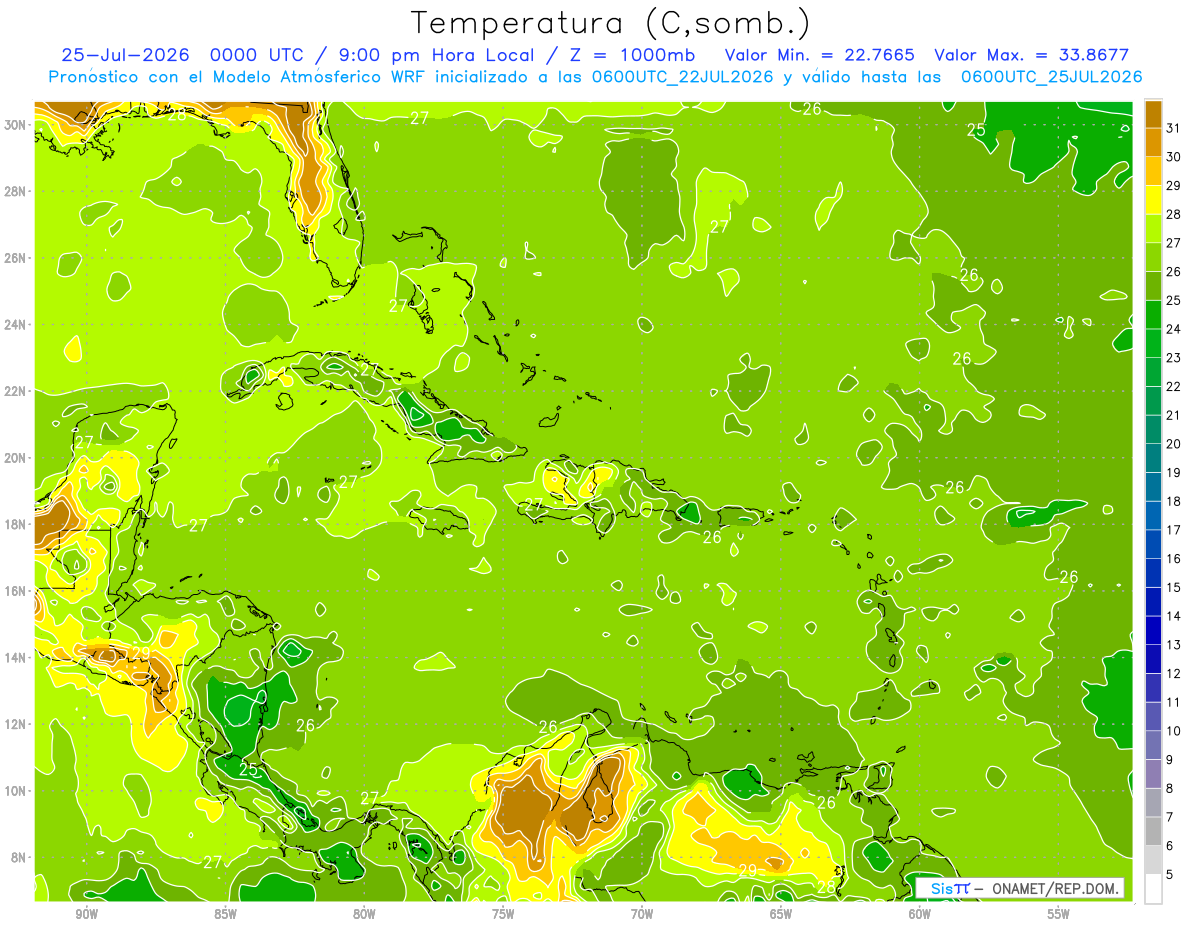Screen dimensions: 1200x927
Task: Click the title Temperatura (C,somb.)
Action: click(611, 23)
